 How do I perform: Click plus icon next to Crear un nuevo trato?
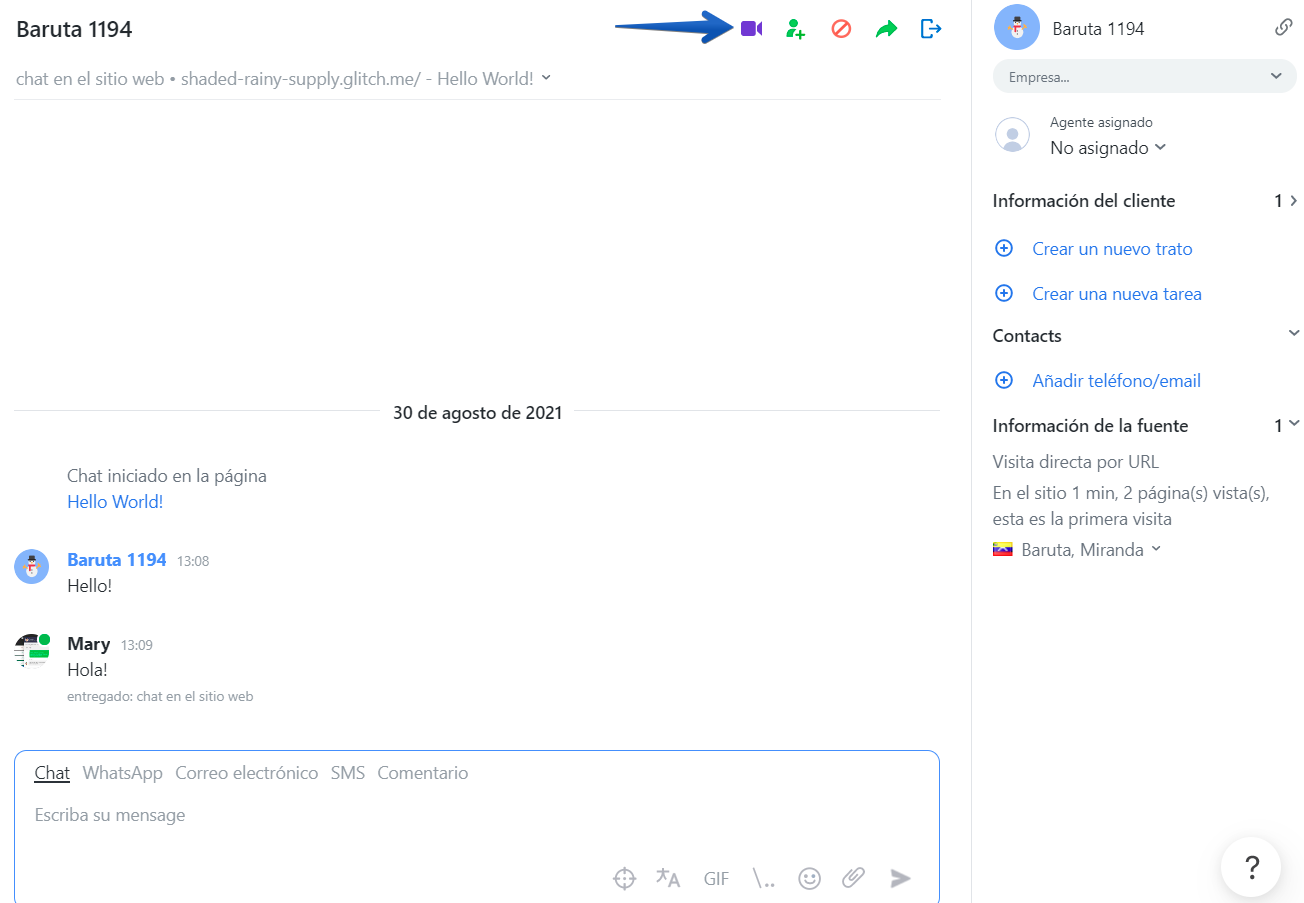[1004, 248]
